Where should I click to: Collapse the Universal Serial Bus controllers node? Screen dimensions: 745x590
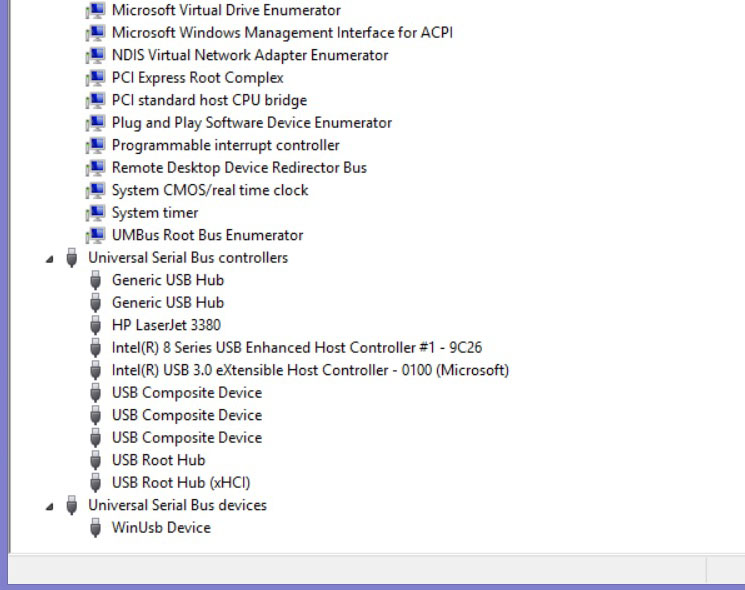50,259
